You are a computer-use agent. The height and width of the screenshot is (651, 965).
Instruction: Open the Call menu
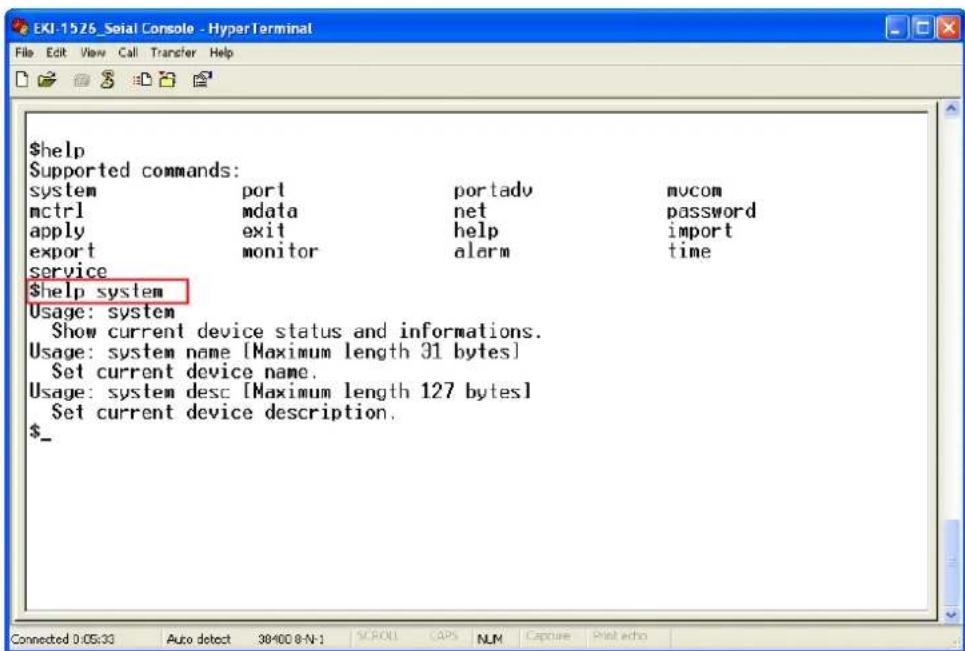click(x=128, y=53)
